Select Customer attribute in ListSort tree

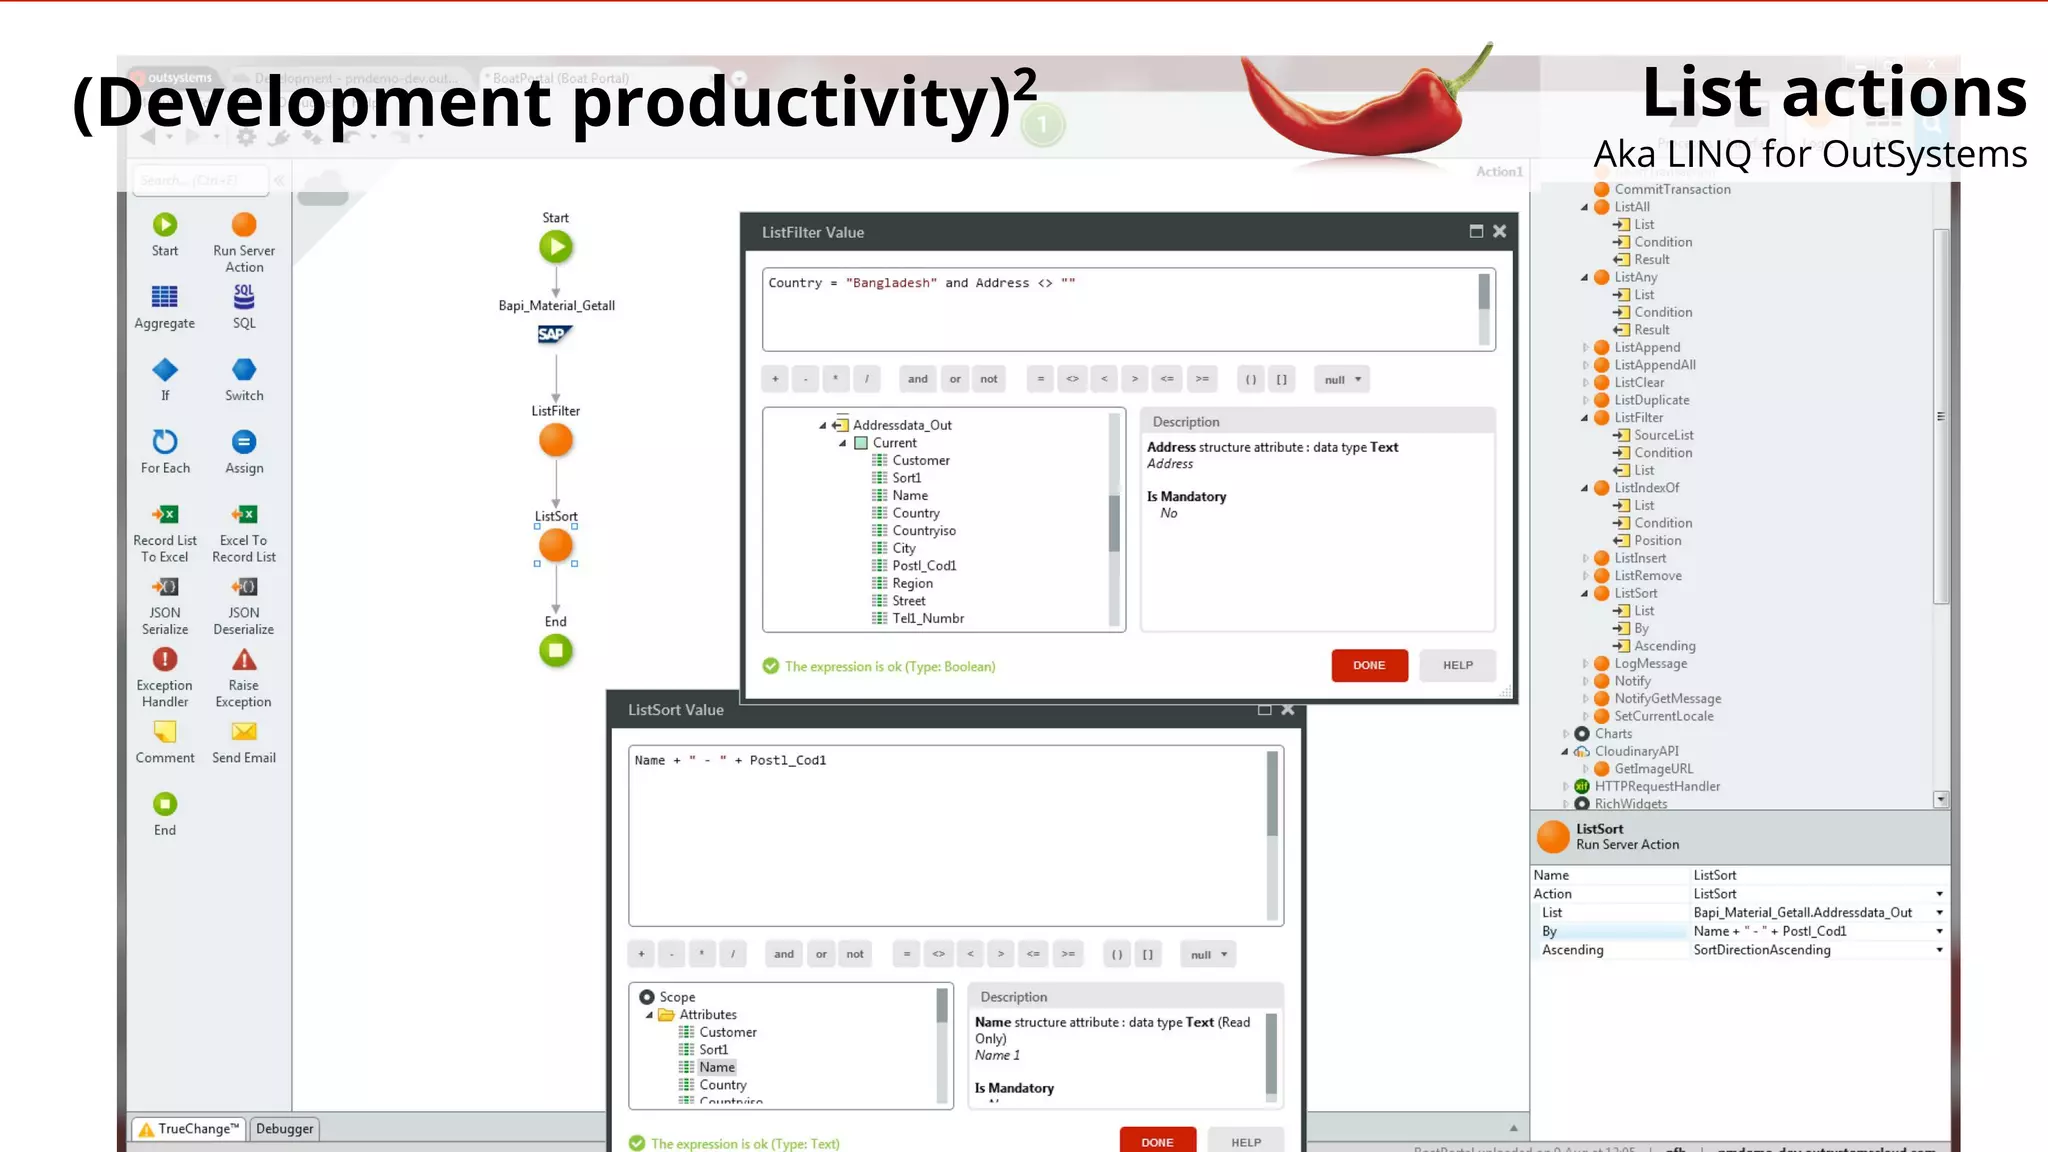pyautogui.click(x=728, y=1032)
